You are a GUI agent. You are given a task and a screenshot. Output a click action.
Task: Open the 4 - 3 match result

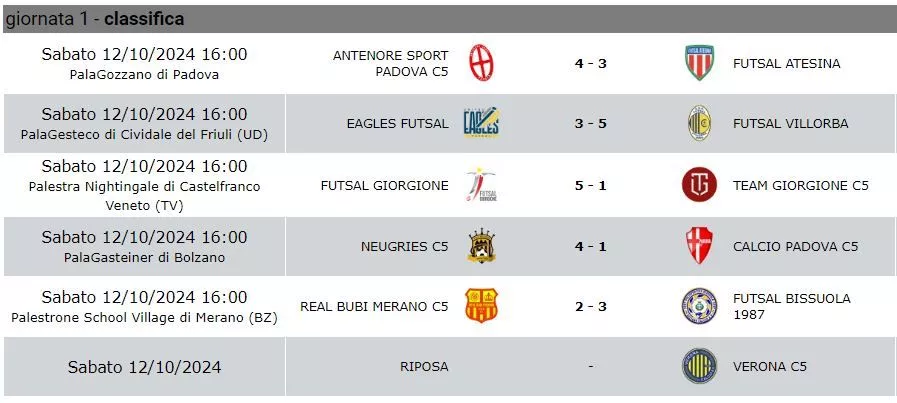click(x=590, y=64)
